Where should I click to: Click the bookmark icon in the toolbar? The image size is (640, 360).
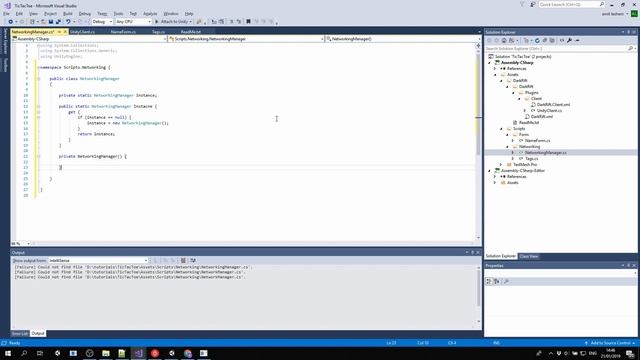pos(248,22)
